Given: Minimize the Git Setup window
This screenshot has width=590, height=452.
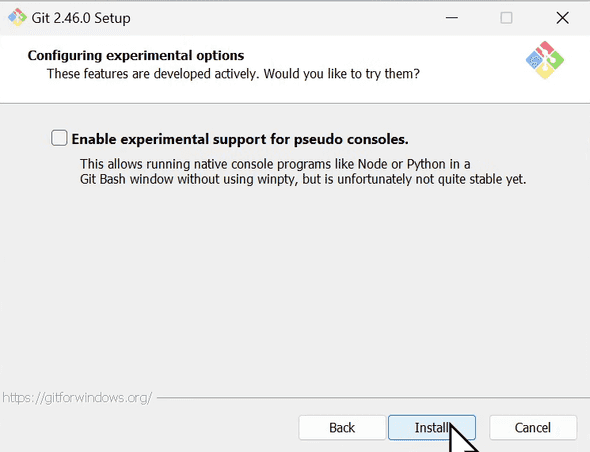Looking at the screenshot, I should (452, 18).
